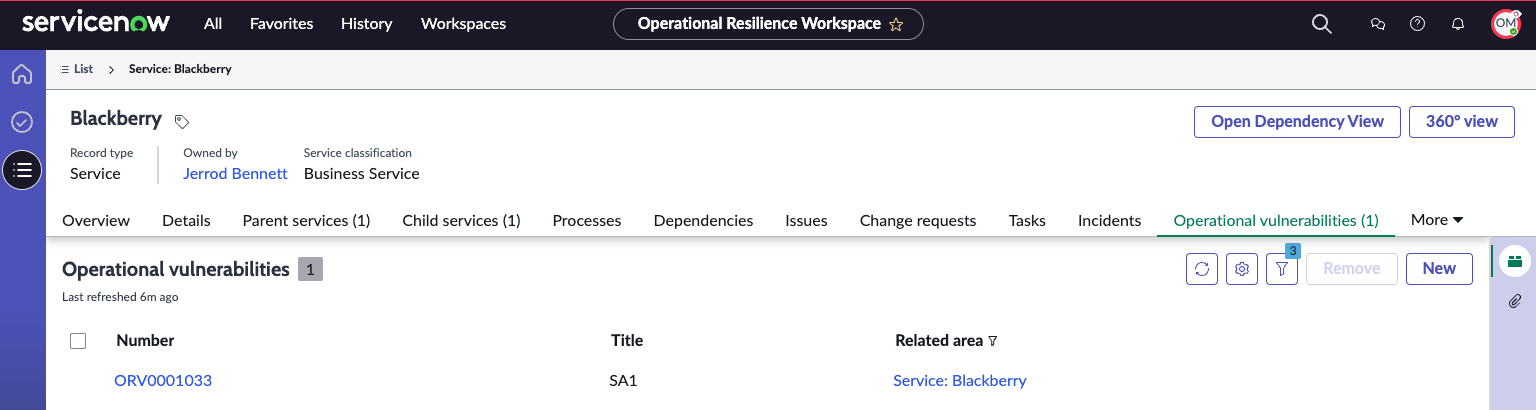This screenshot has width=1536, height=410.
Task: Click the Related area column header
Action: click(x=939, y=341)
